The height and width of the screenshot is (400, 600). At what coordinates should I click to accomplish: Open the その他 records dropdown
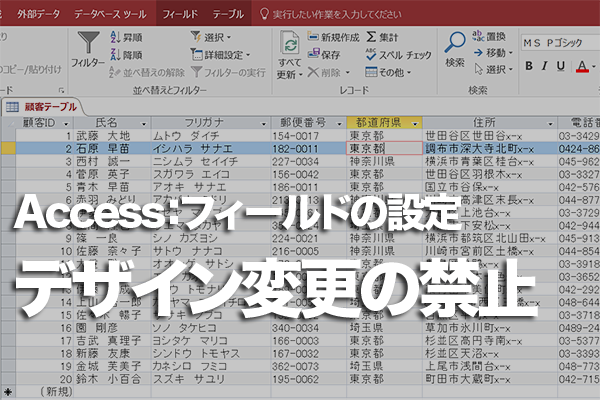[388, 72]
